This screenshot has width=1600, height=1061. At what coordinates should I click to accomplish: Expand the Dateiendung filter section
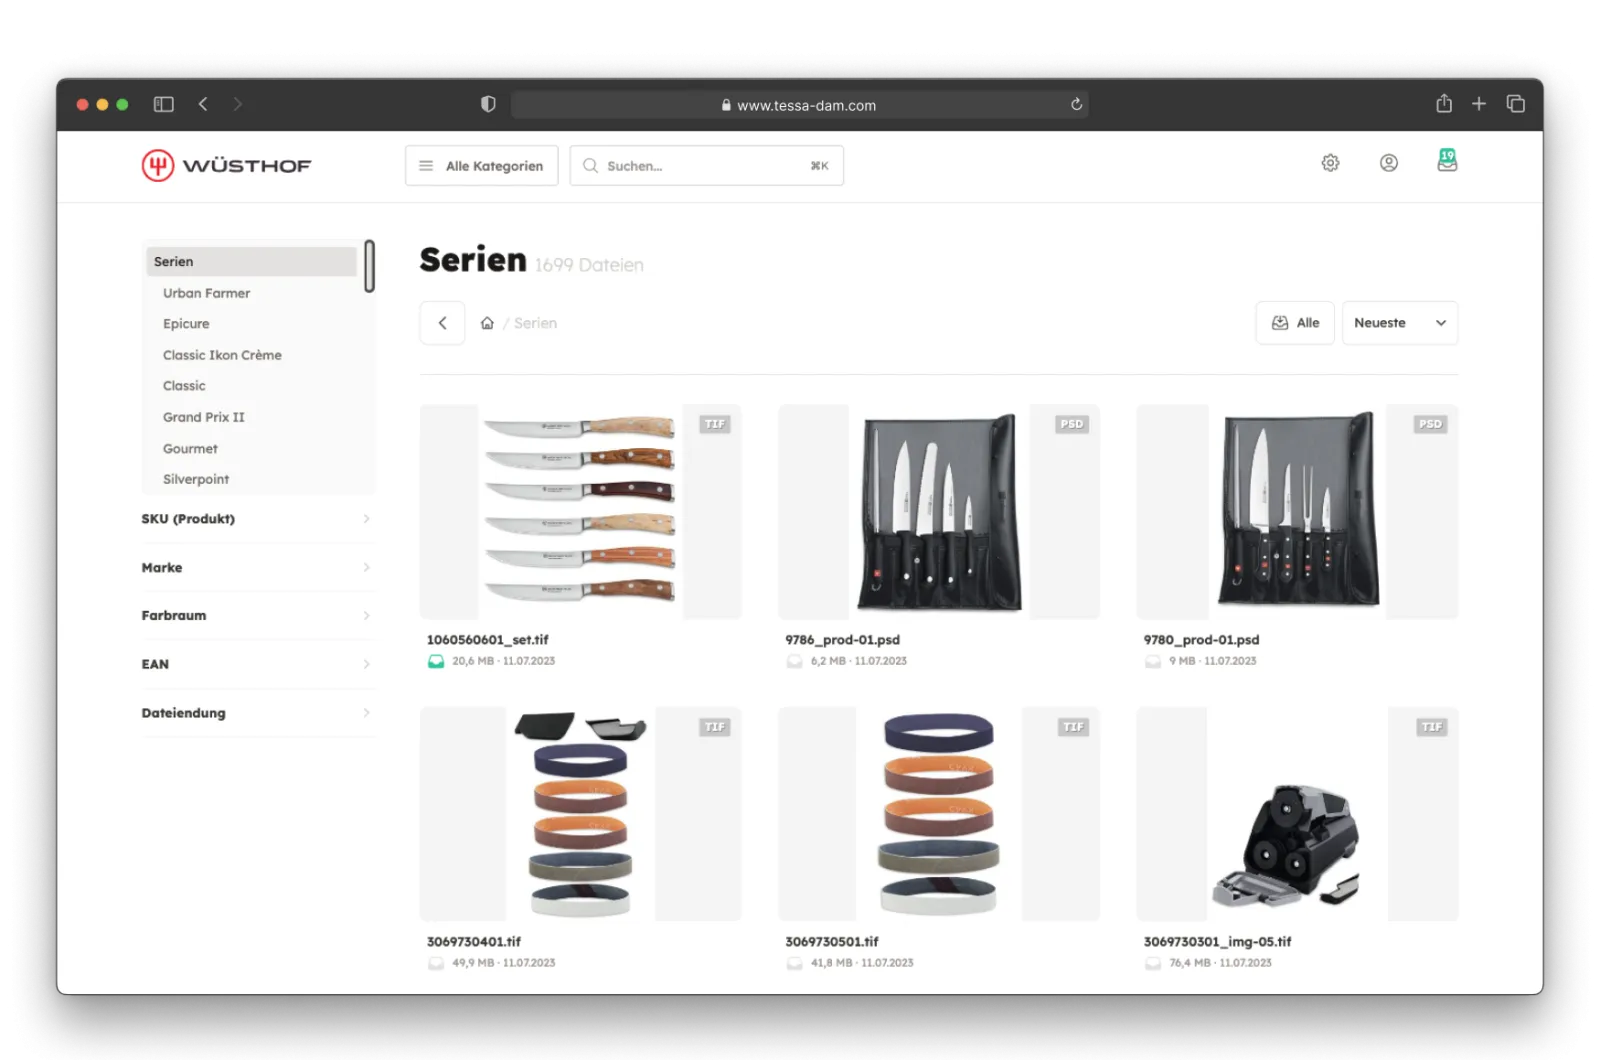(x=256, y=713)
